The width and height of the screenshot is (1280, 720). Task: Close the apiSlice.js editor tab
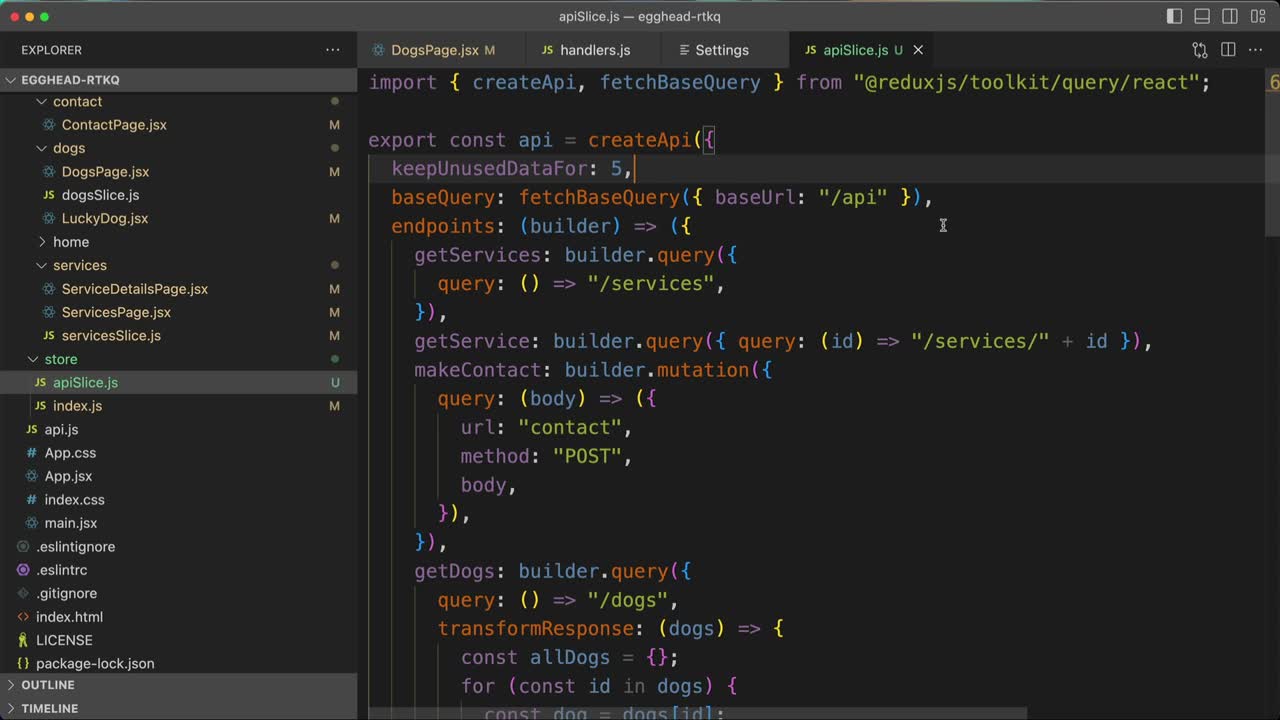[x=918, y=50]
